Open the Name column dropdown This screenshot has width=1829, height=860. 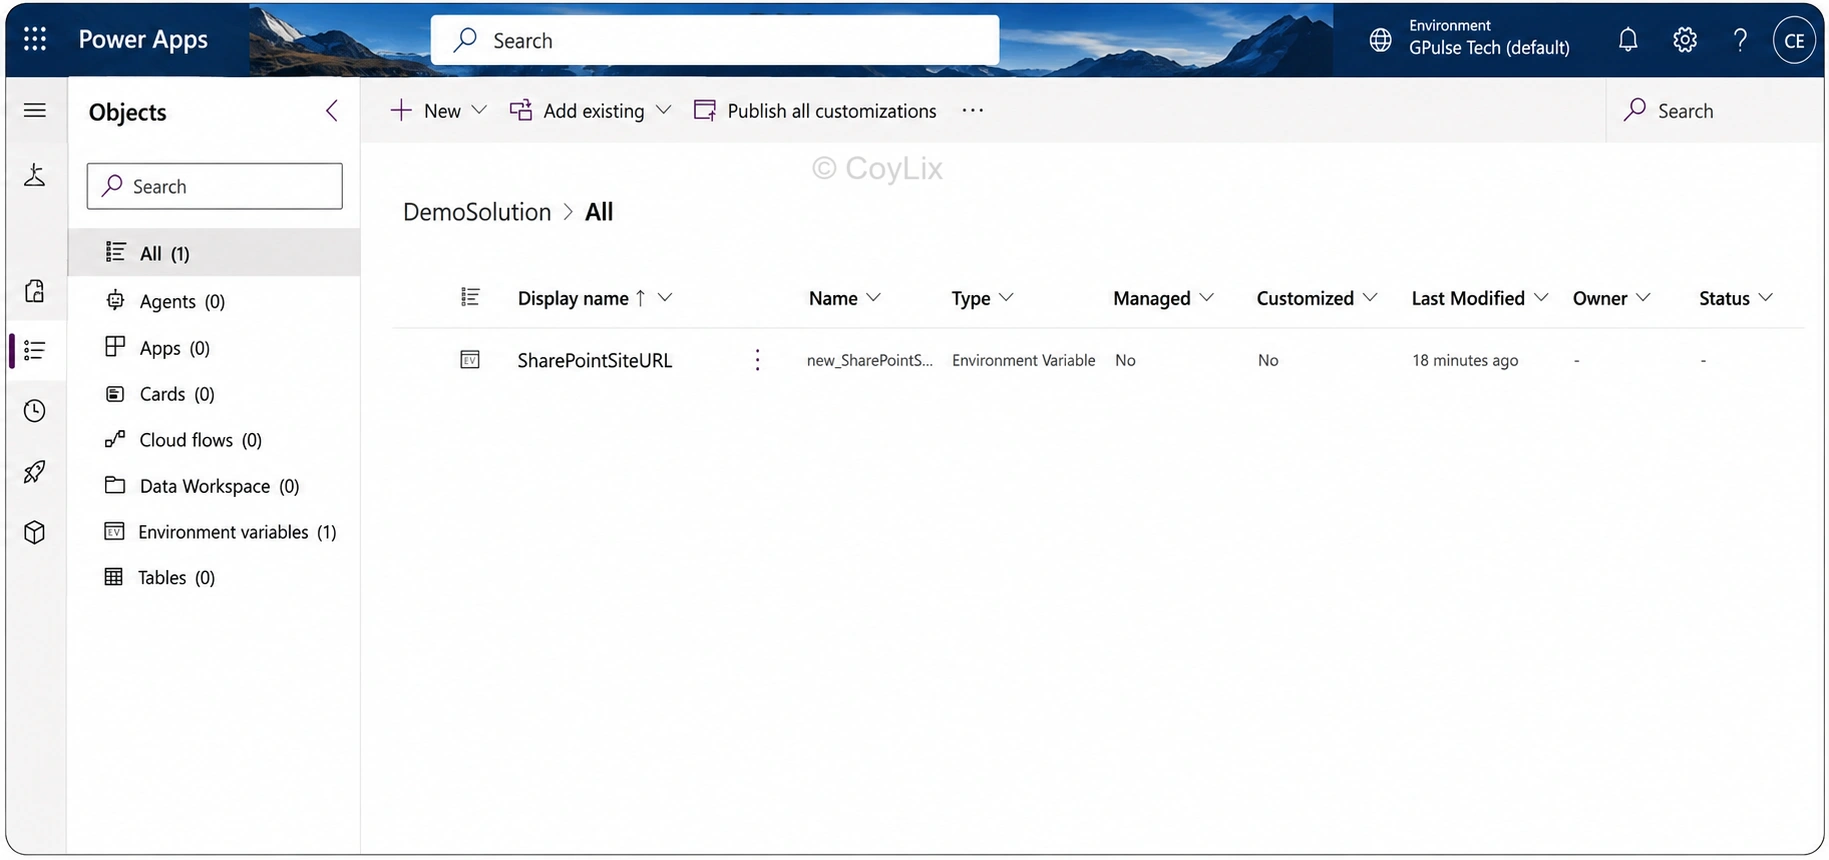click(873, 298)
